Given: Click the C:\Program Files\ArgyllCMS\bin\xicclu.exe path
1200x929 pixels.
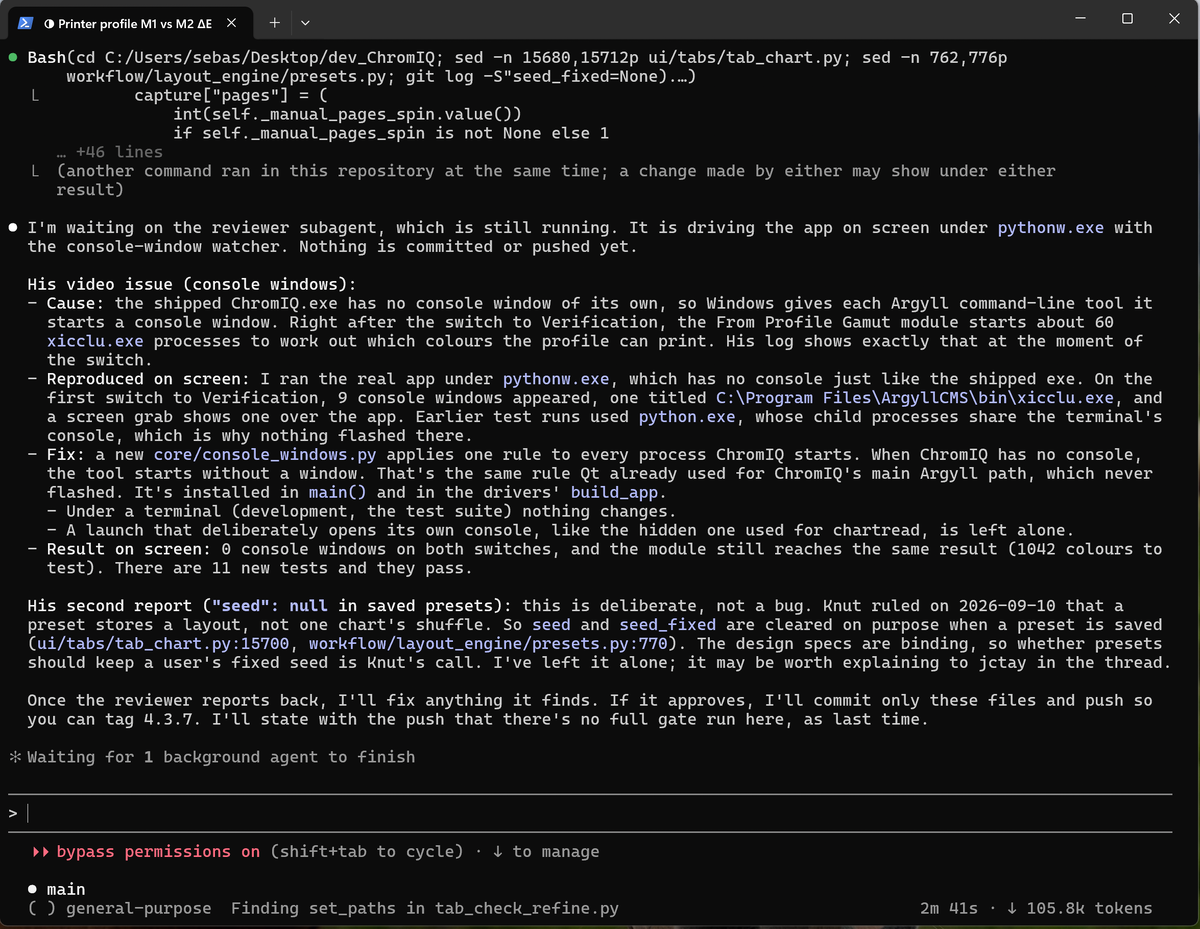Looking at the screenshot, I should coord(915,397).
